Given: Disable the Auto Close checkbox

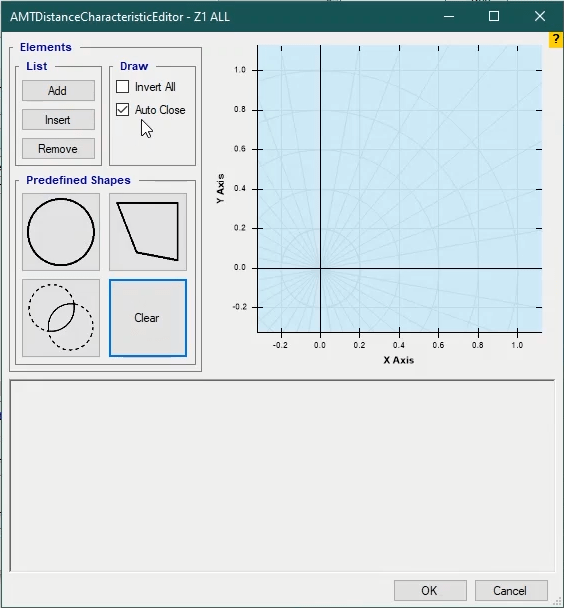Looking at the screenshot, I should click(122, 110).
